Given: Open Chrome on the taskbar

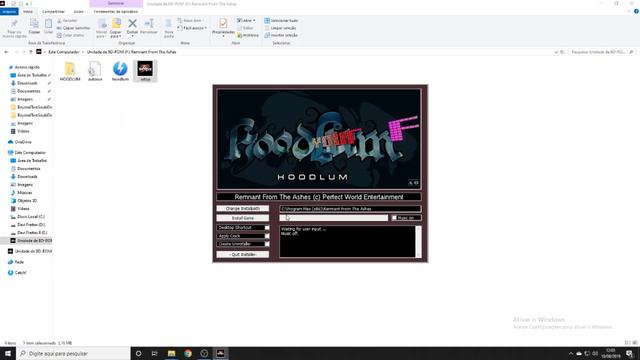Looking at the screenshot, I should pos(188,353).
